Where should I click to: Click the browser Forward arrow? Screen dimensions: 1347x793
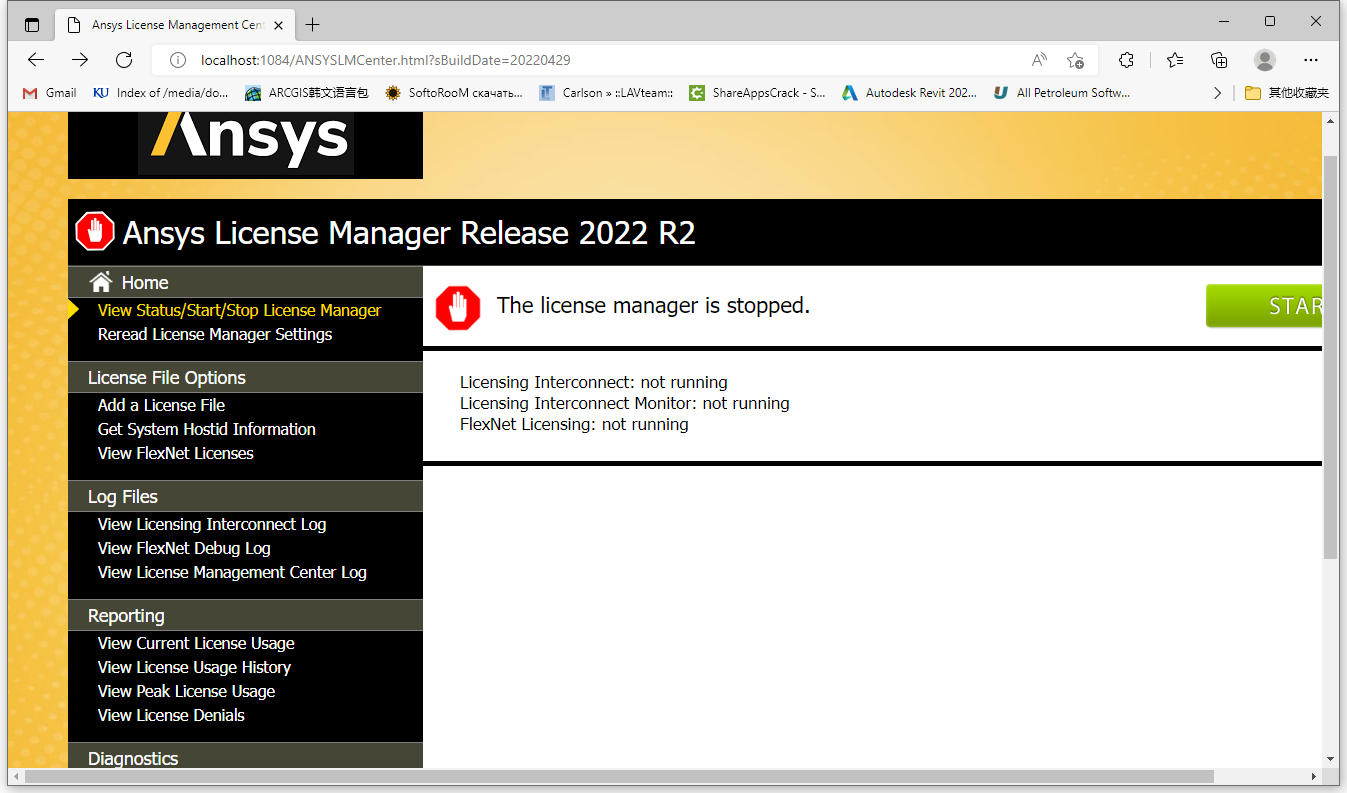pos(80,60)
